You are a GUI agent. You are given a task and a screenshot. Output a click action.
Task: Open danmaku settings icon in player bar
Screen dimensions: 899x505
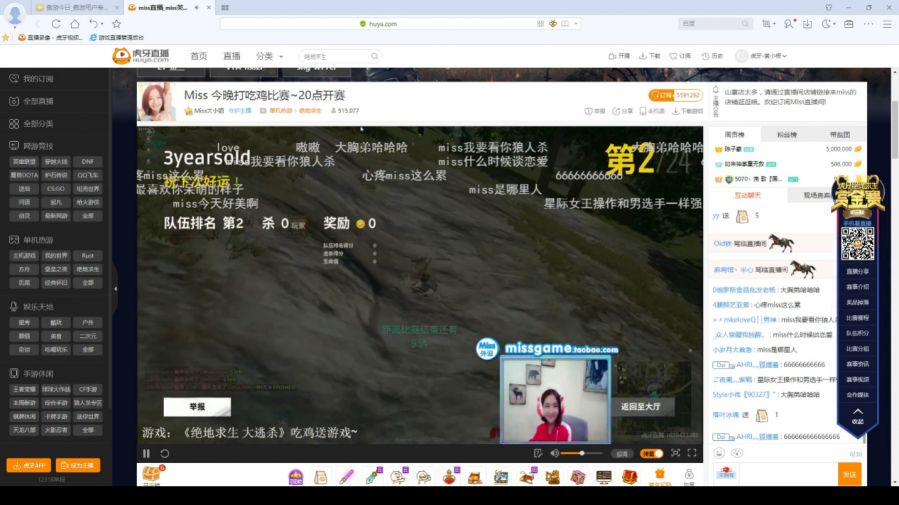click(x=538, y=453)
